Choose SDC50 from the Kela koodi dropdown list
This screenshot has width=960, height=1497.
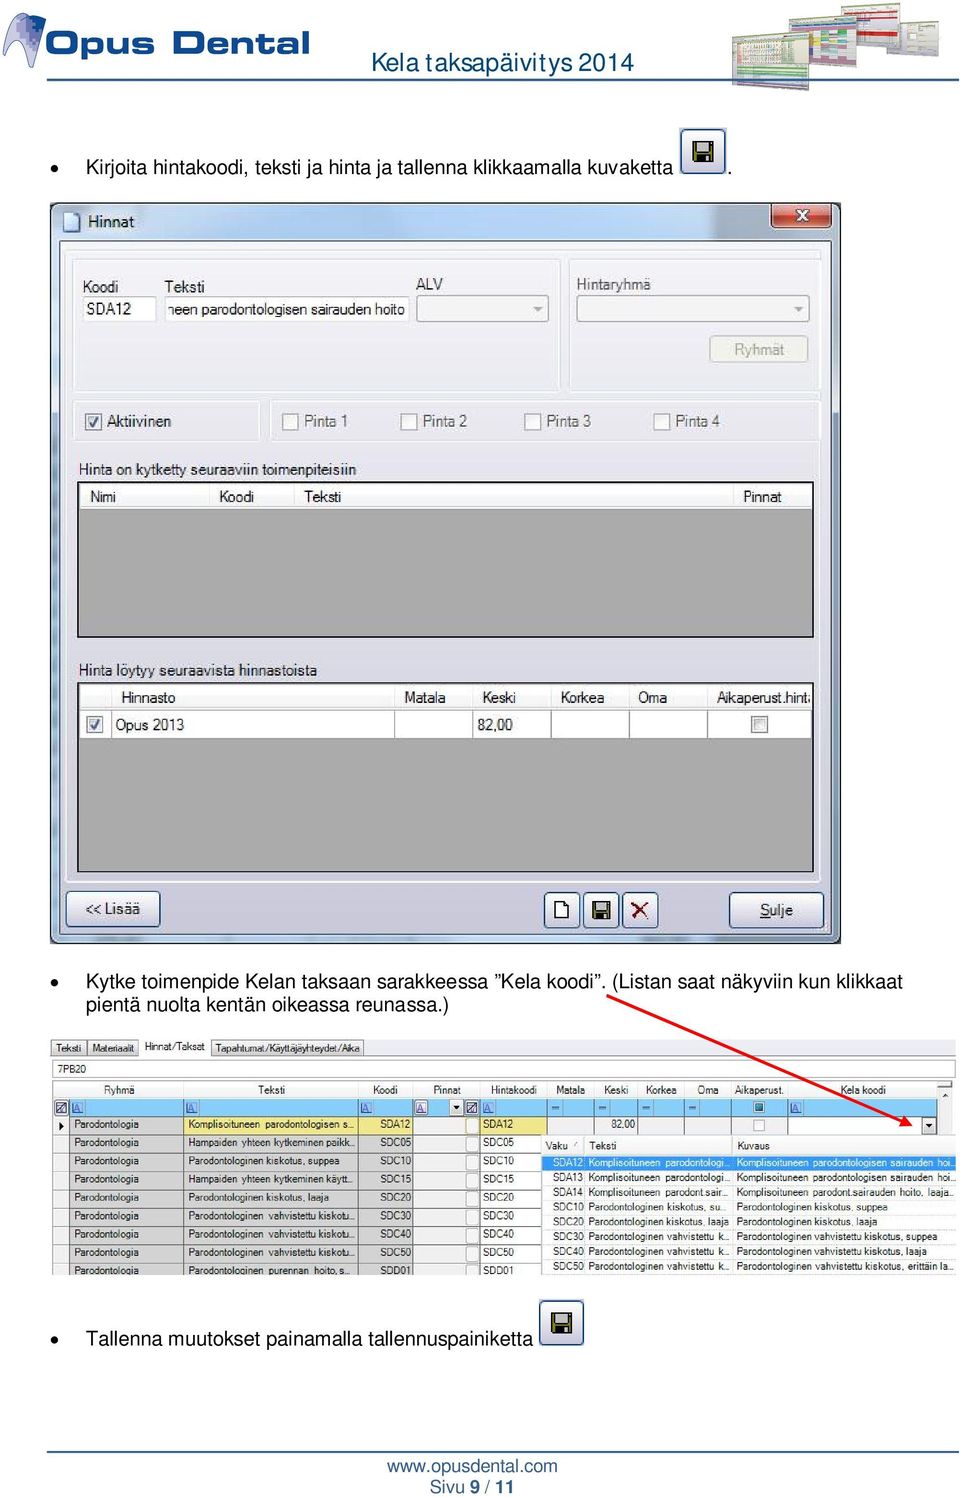click(x=748, y=1266)
